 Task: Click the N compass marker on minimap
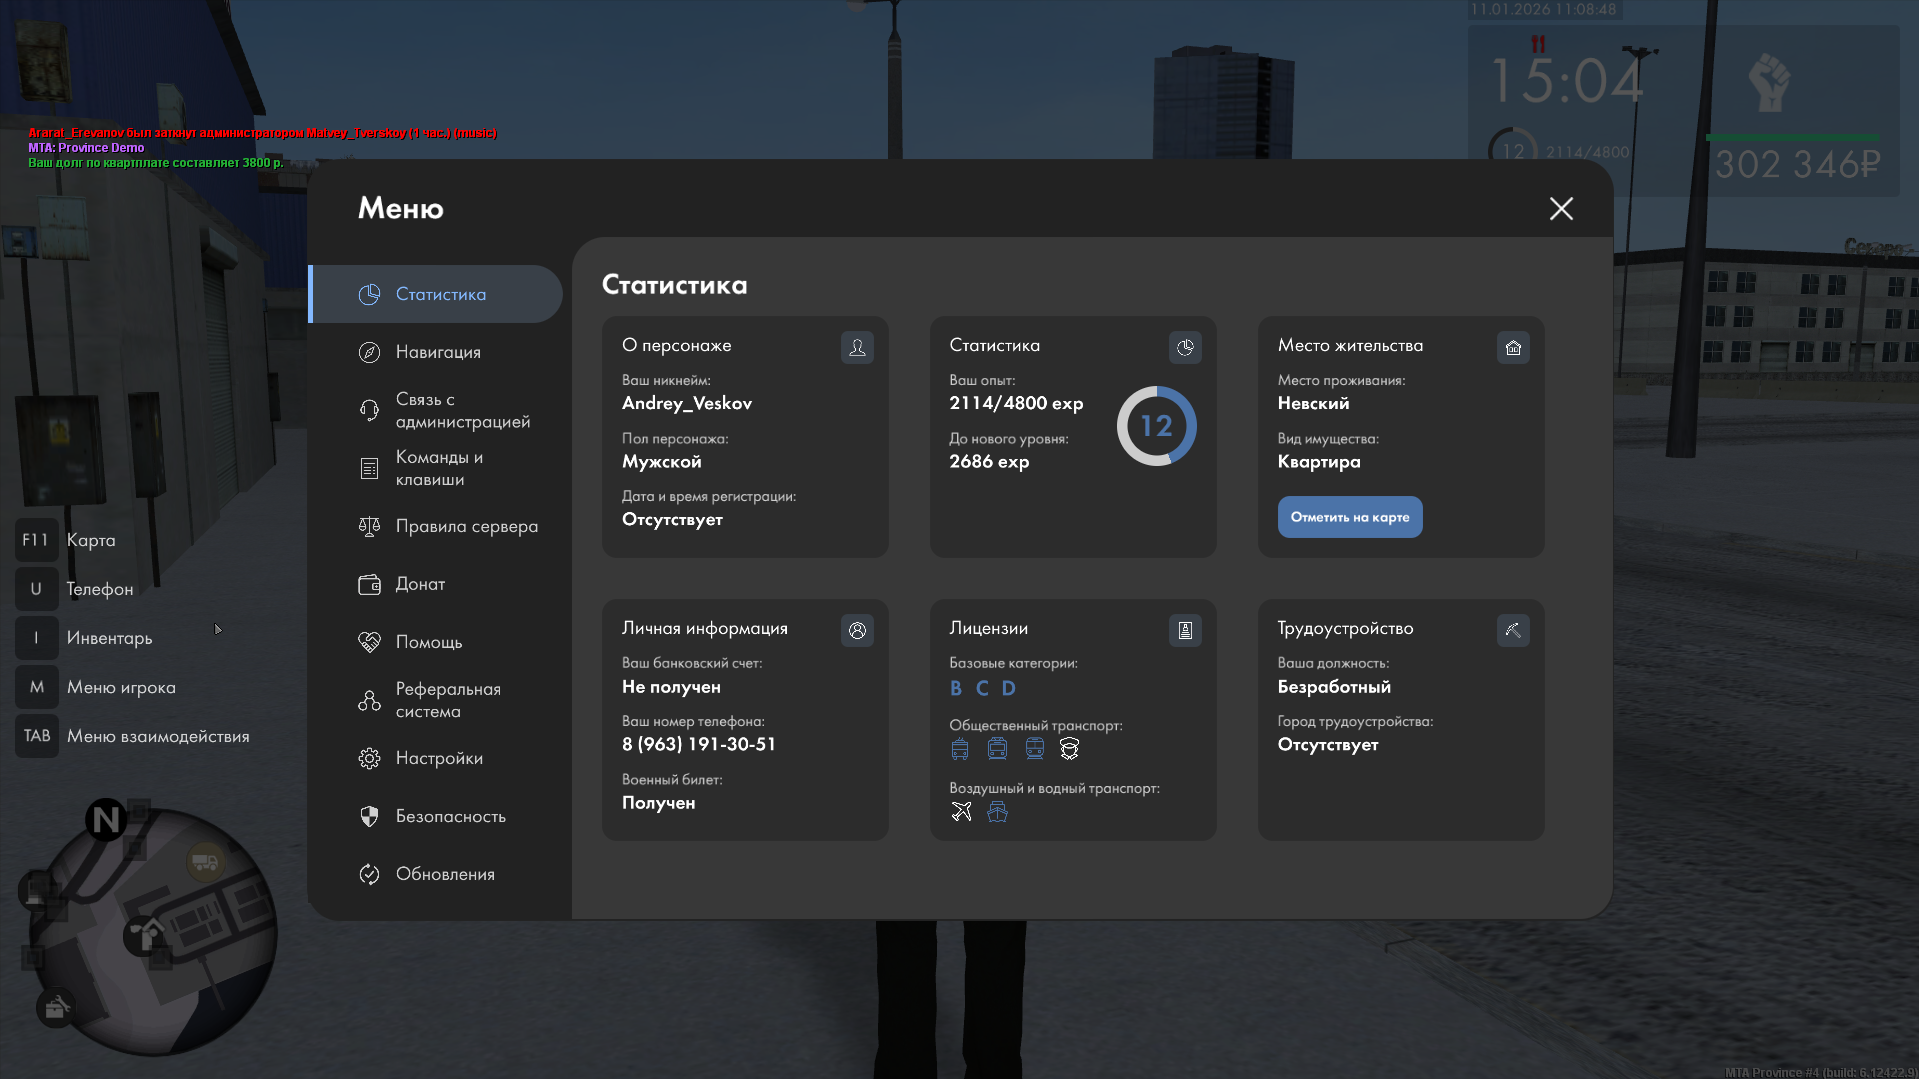tap(106, 820)
